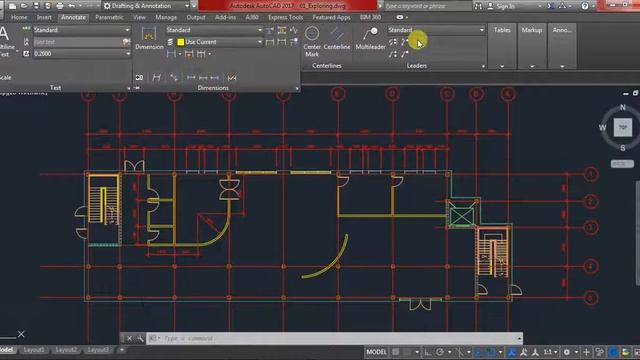This screenshot has width=640, height=360.
Task: Click the Linear dimension icon
Action: pos(171,54)
